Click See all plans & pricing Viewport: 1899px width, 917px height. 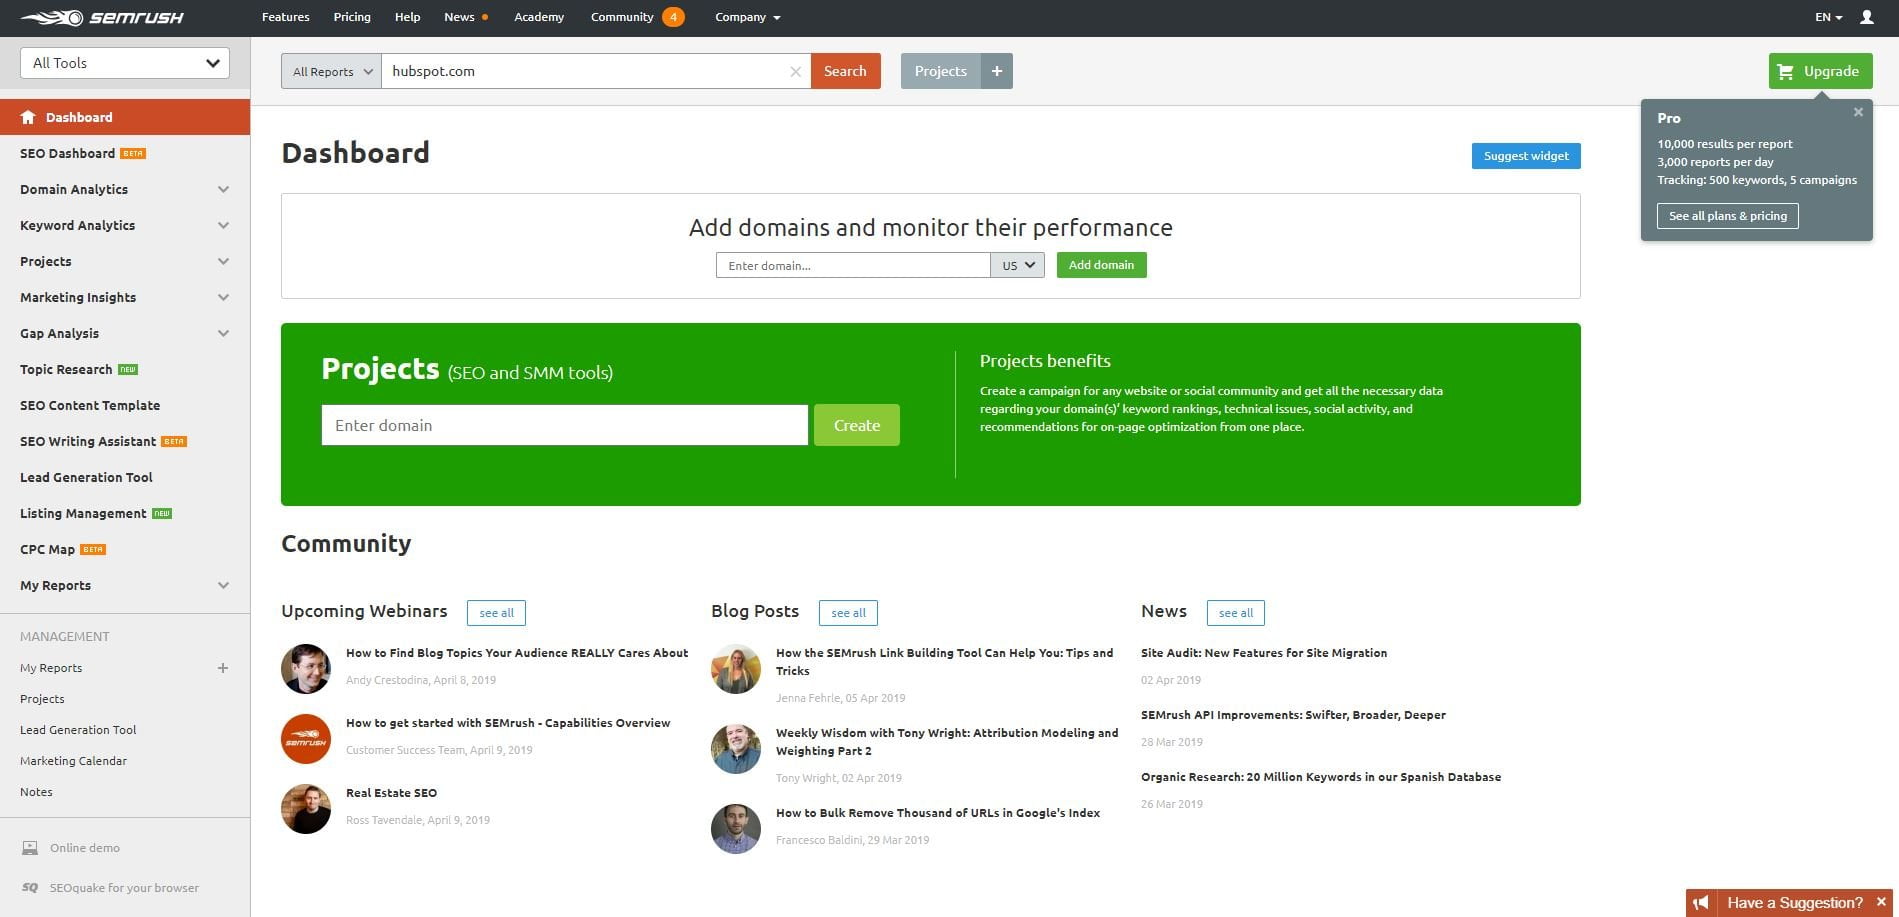pyautogui.click(x=1727, y=216)
